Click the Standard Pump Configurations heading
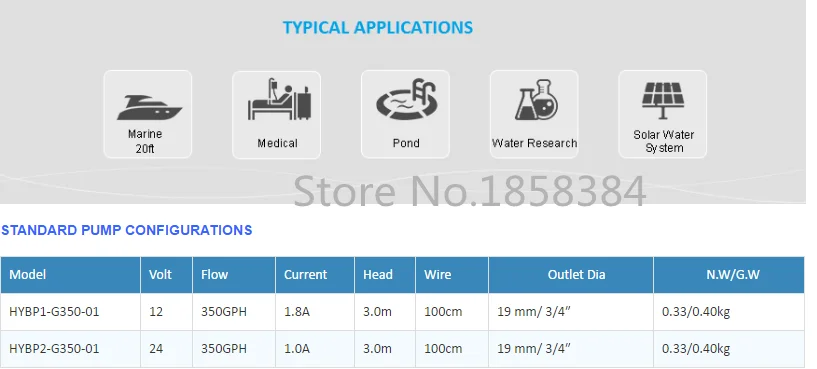 [127, 230]
